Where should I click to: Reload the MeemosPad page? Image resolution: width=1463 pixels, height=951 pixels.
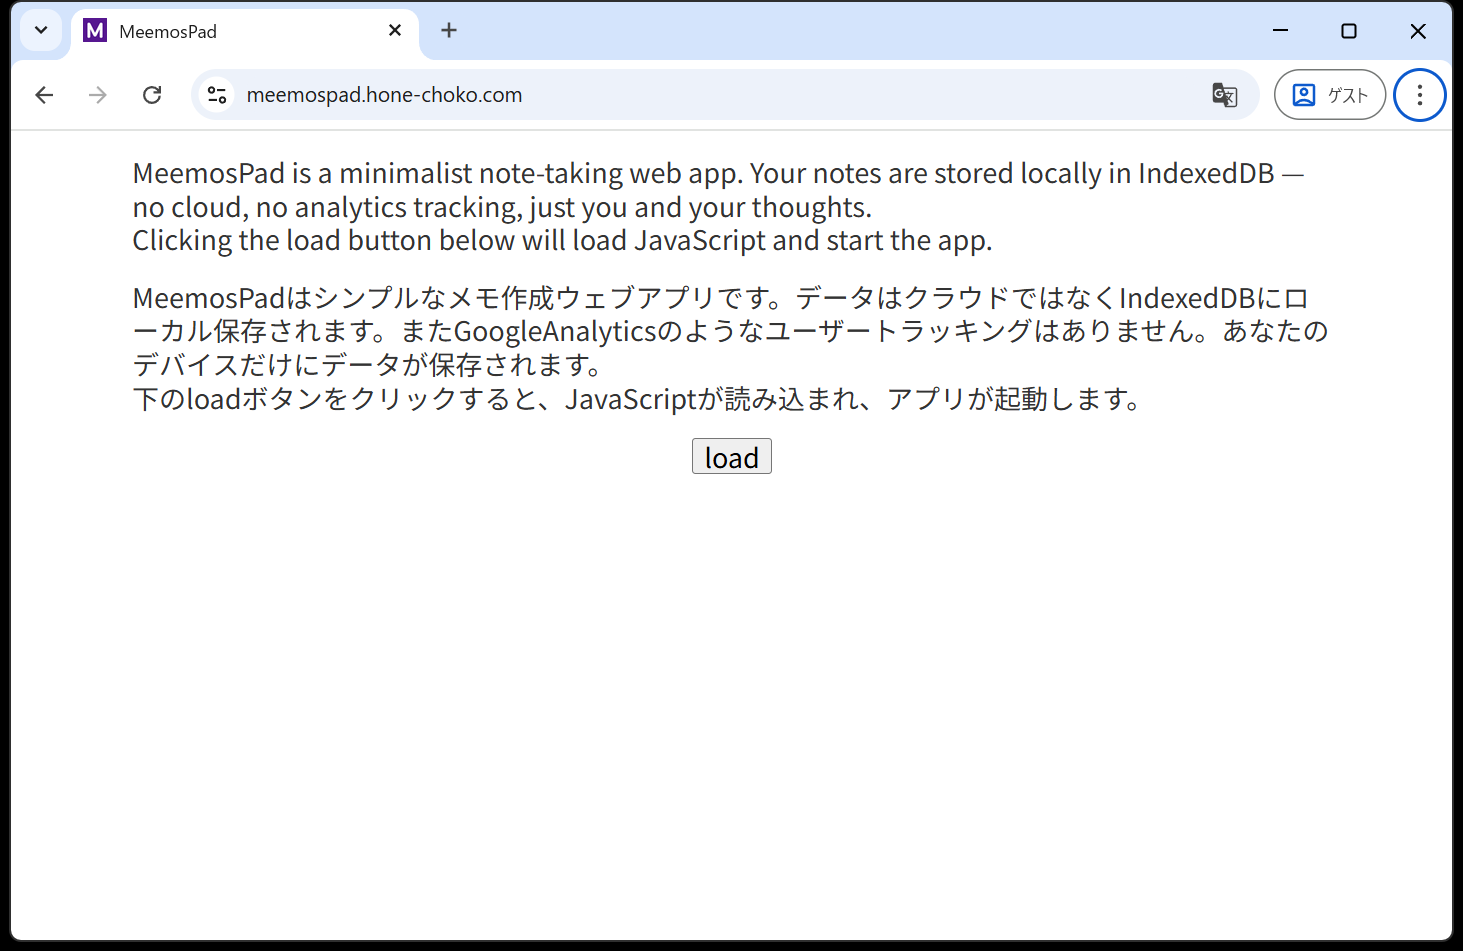[152, 95]
